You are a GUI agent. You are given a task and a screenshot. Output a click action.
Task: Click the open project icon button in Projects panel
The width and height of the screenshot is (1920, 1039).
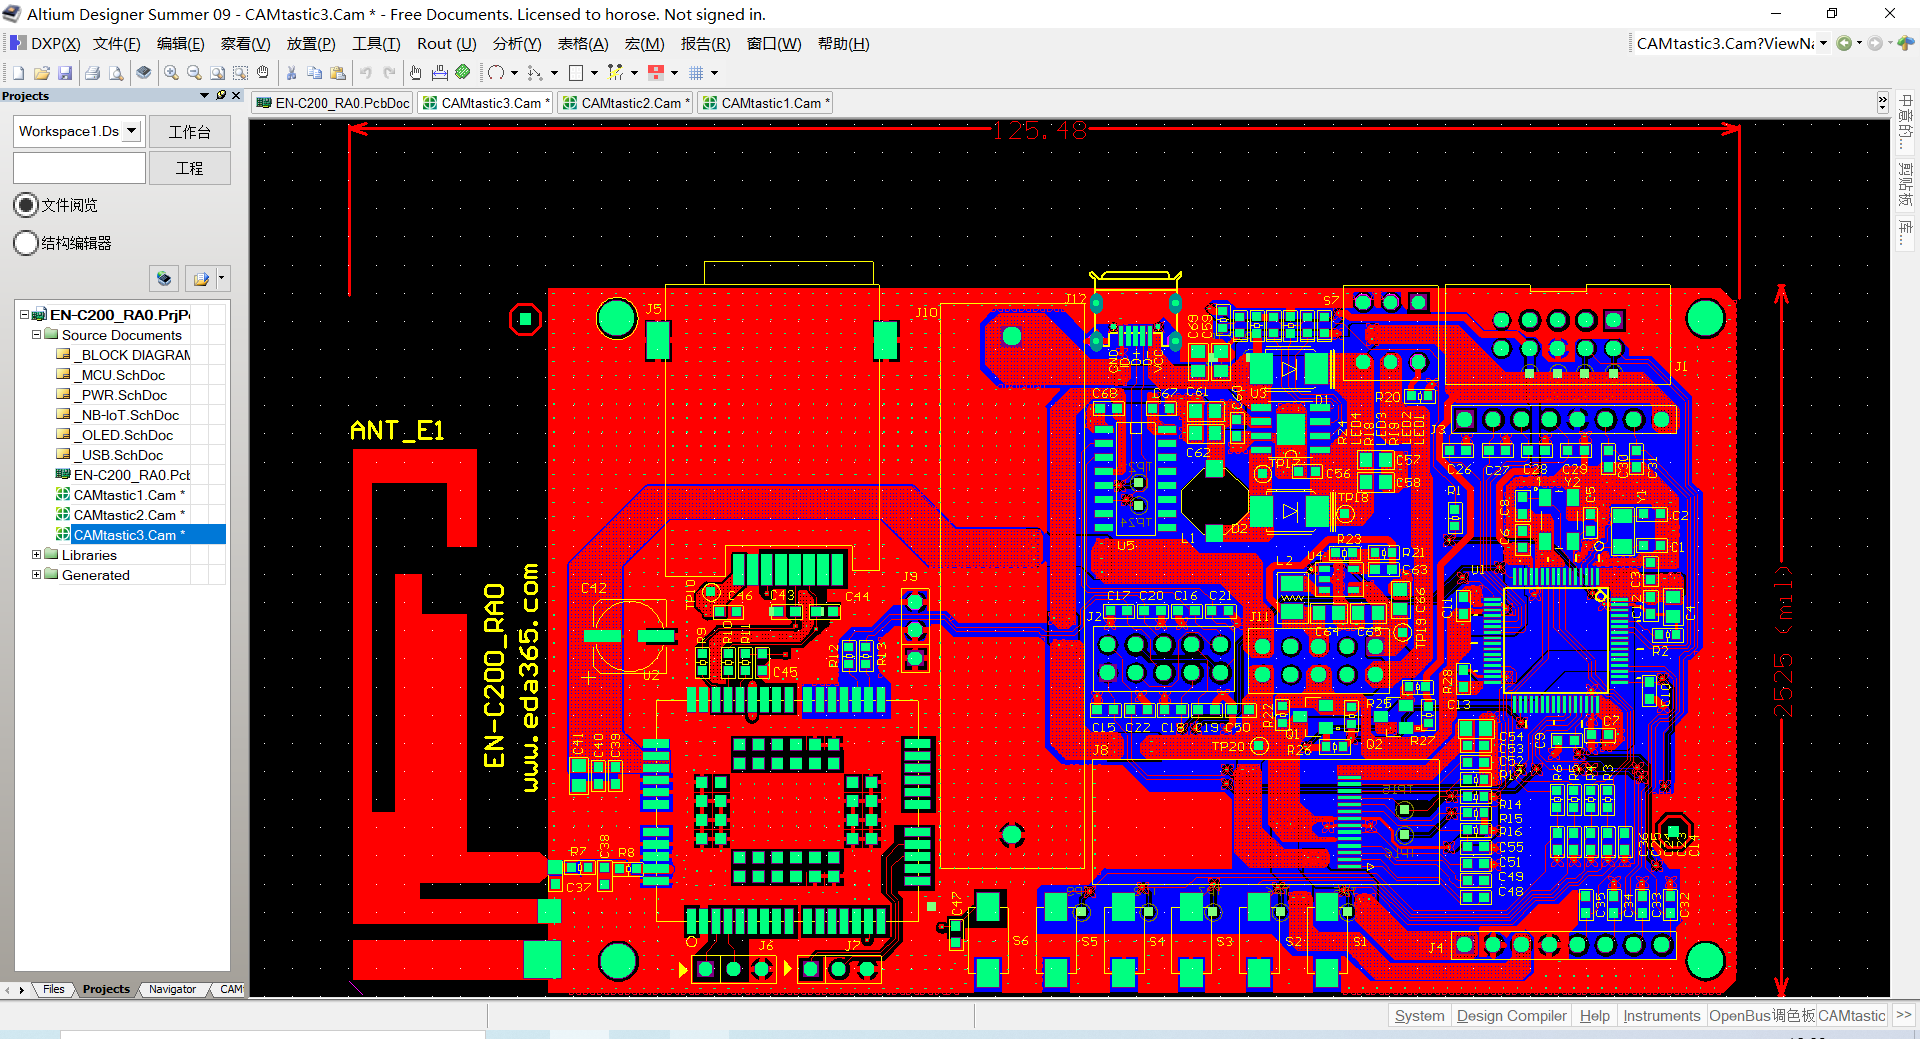[201, 279]
